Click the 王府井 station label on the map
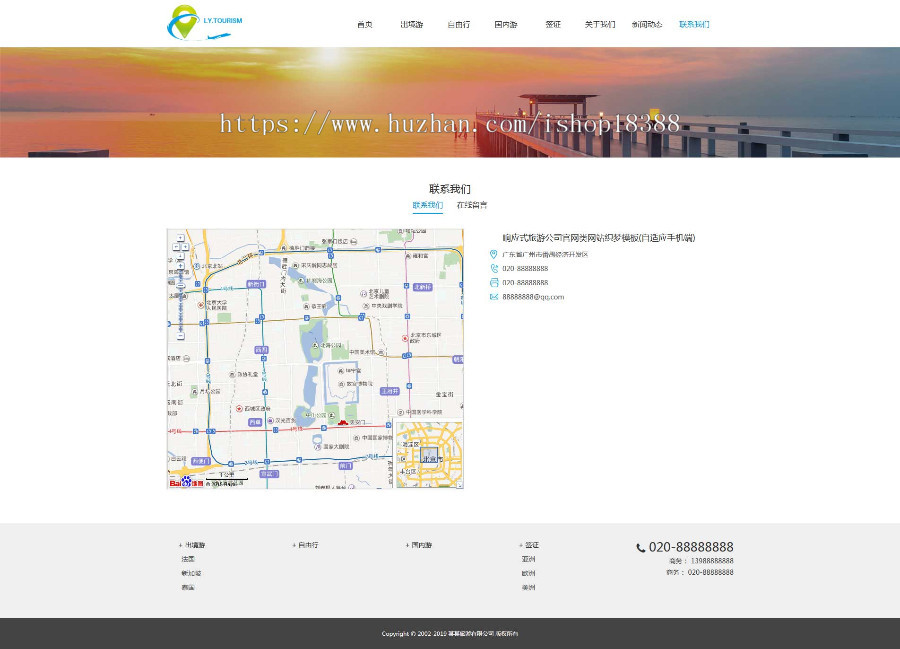Screen dimensions: 900x649 (x=390, y=391)
